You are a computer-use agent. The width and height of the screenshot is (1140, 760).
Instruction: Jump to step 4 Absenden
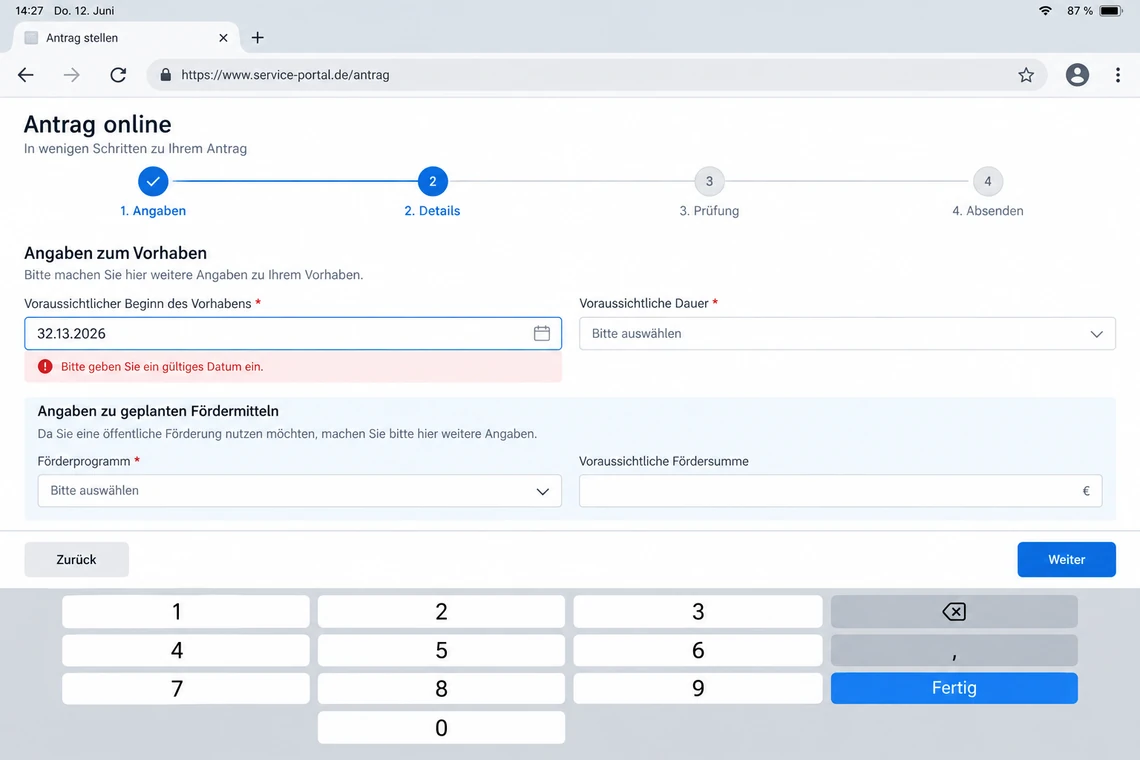pyautogui.click(x=987, y=181)
